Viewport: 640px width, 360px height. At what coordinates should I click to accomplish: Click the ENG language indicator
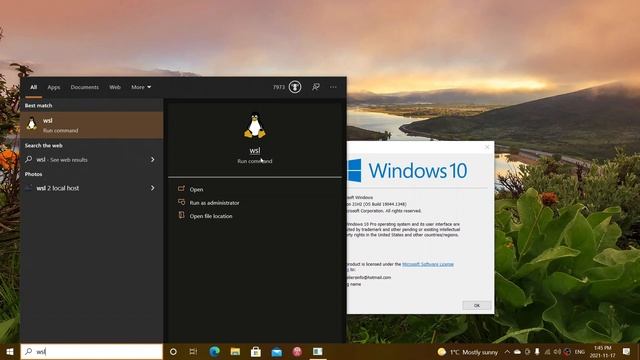pos(580,351)
